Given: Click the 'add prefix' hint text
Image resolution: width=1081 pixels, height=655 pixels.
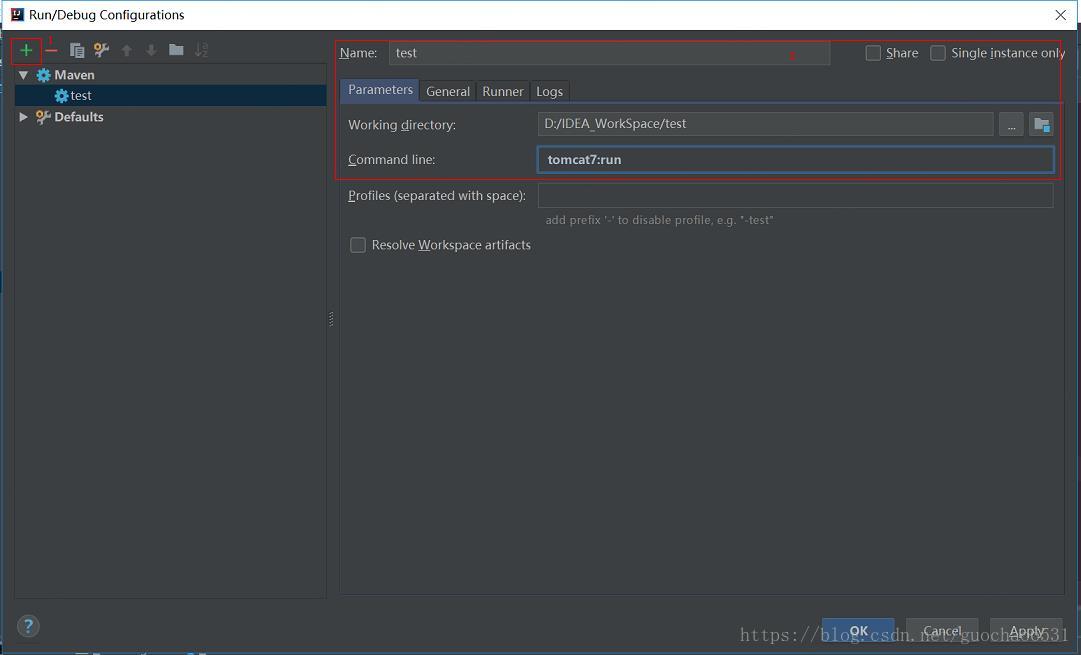Looking at the screenshot, I should point(659,220).
